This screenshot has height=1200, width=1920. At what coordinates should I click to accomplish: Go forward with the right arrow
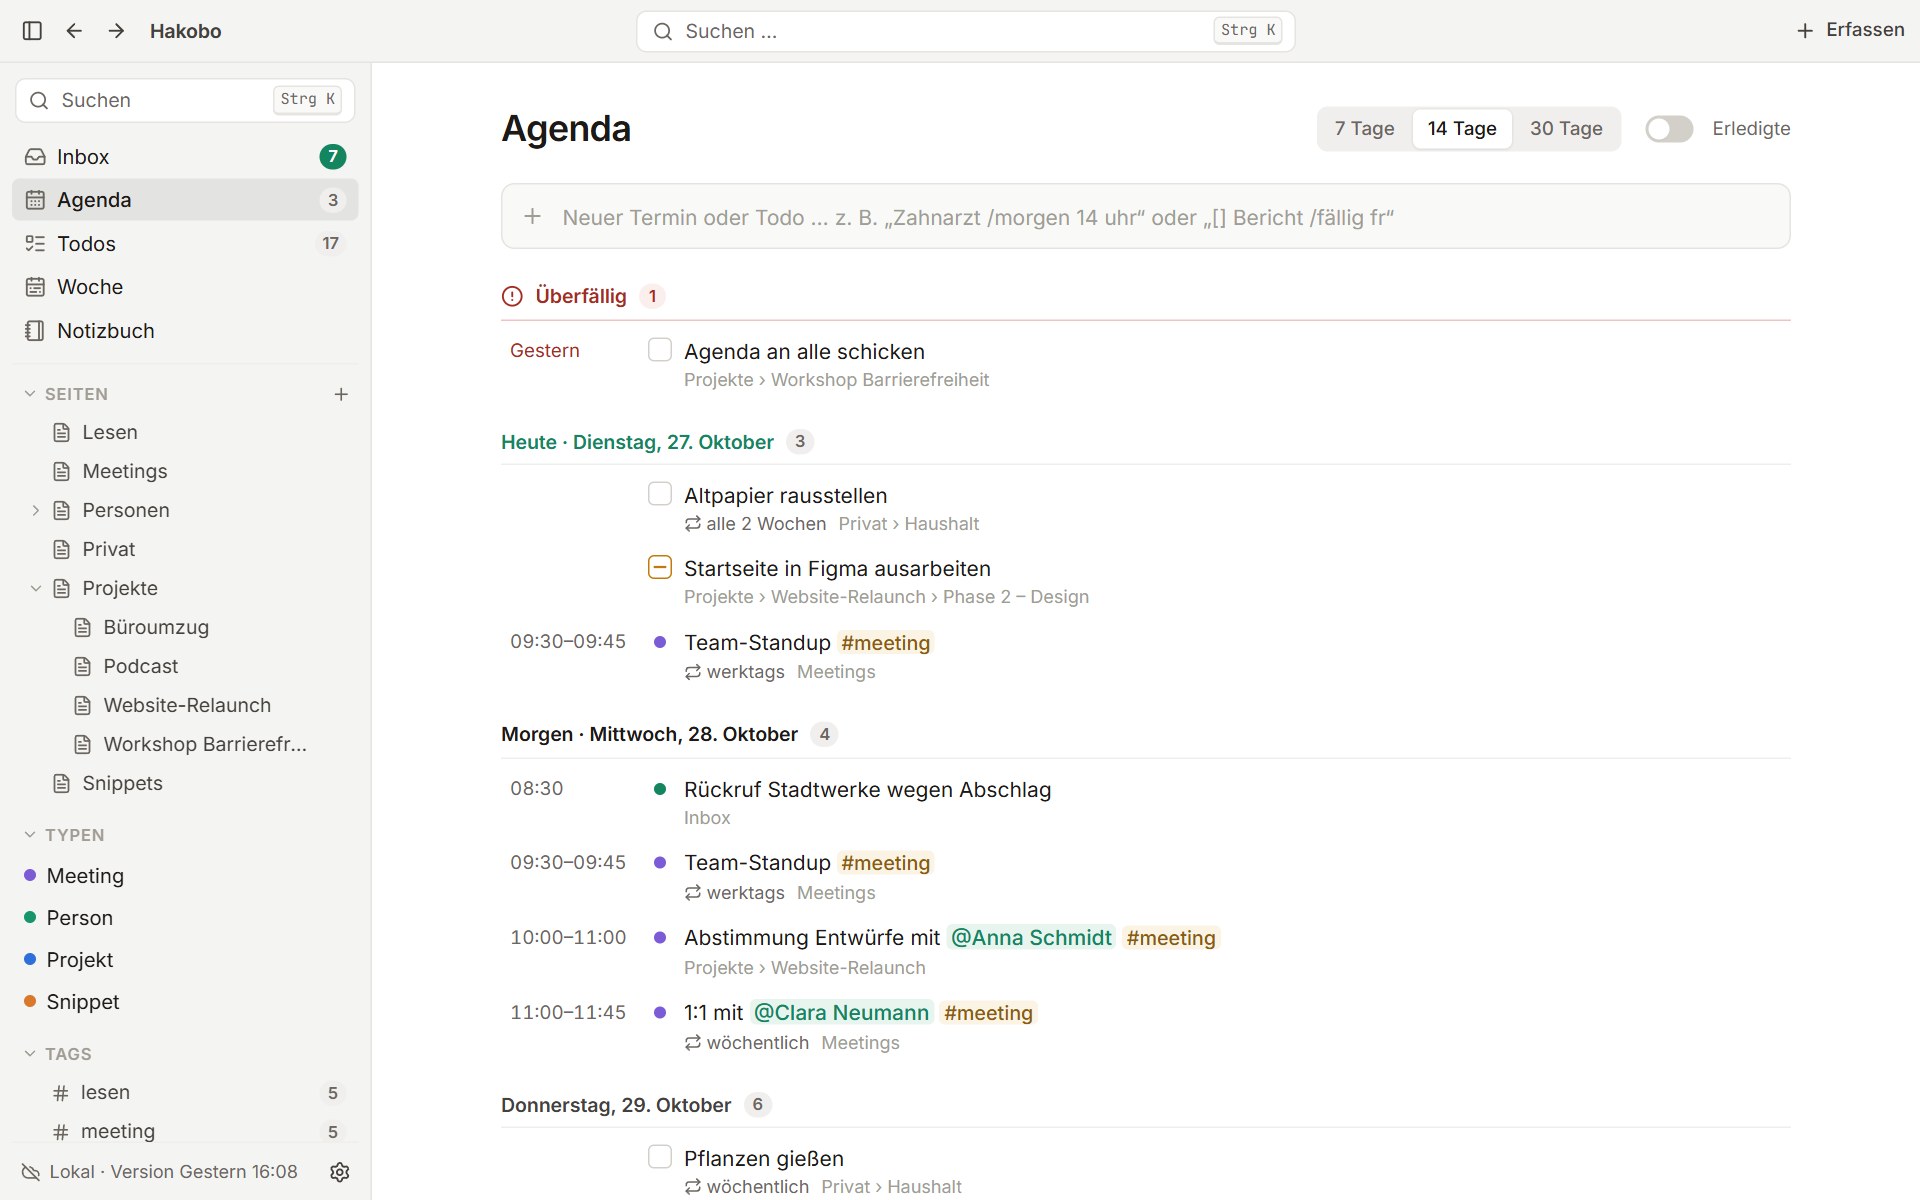point(116,31)
